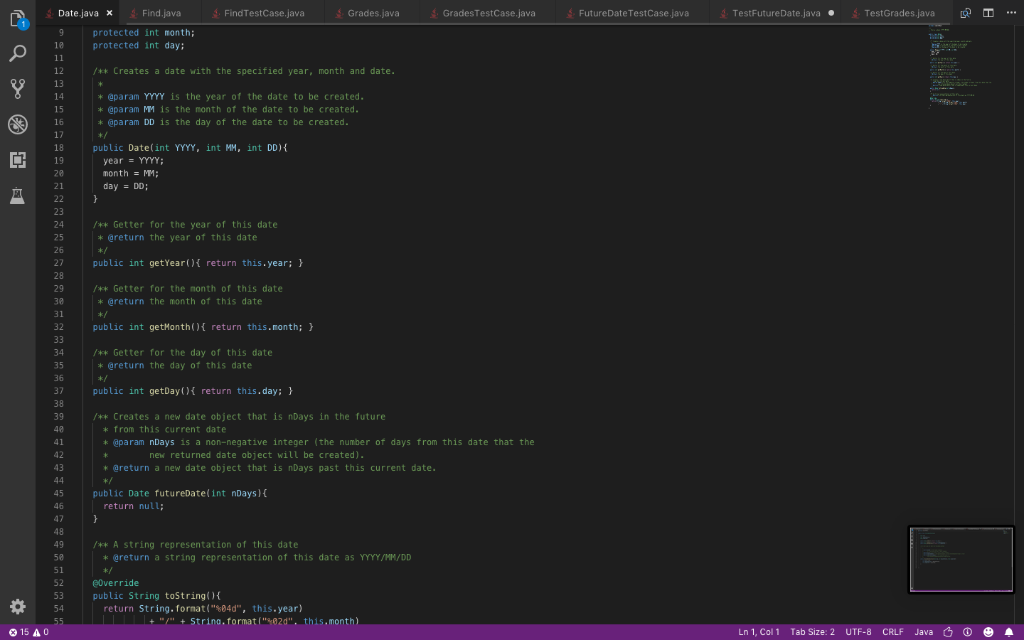Click UTF-8 to change file encoding

860,631
